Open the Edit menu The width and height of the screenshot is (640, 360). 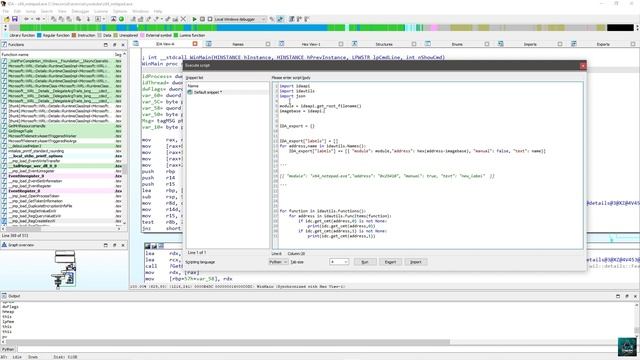click(18, 11)
